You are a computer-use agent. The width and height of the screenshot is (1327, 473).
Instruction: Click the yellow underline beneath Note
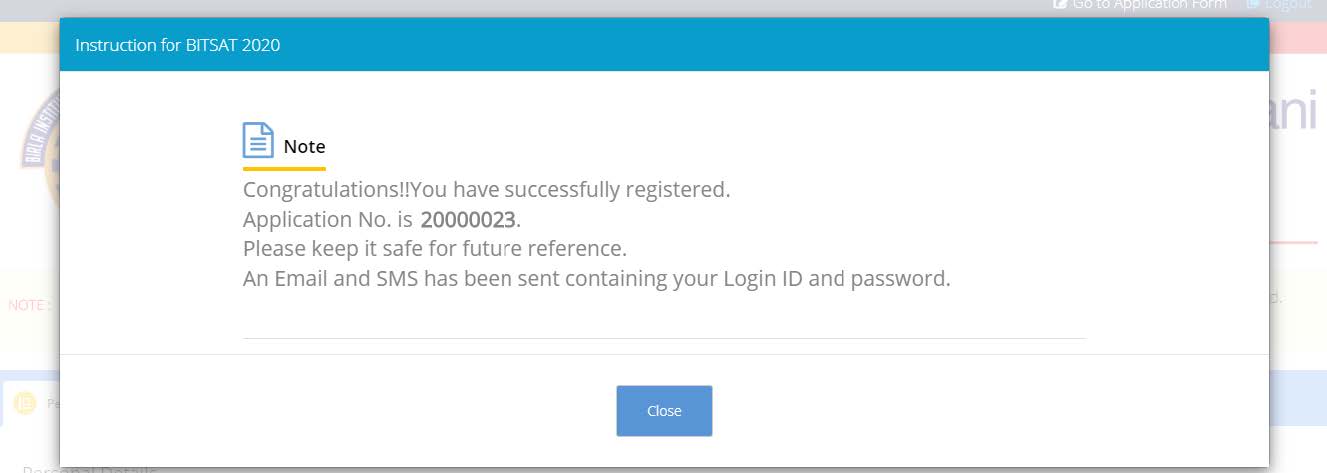coord(284,169)
